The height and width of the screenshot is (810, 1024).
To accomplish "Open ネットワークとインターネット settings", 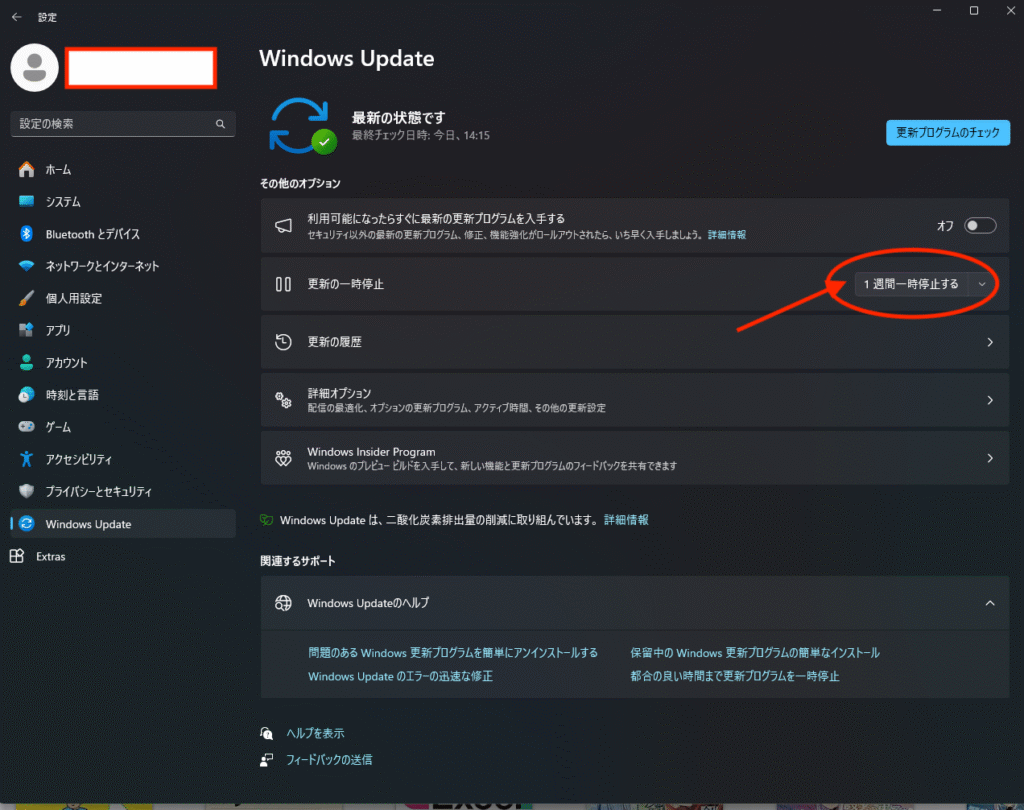I will click(123, 266).
